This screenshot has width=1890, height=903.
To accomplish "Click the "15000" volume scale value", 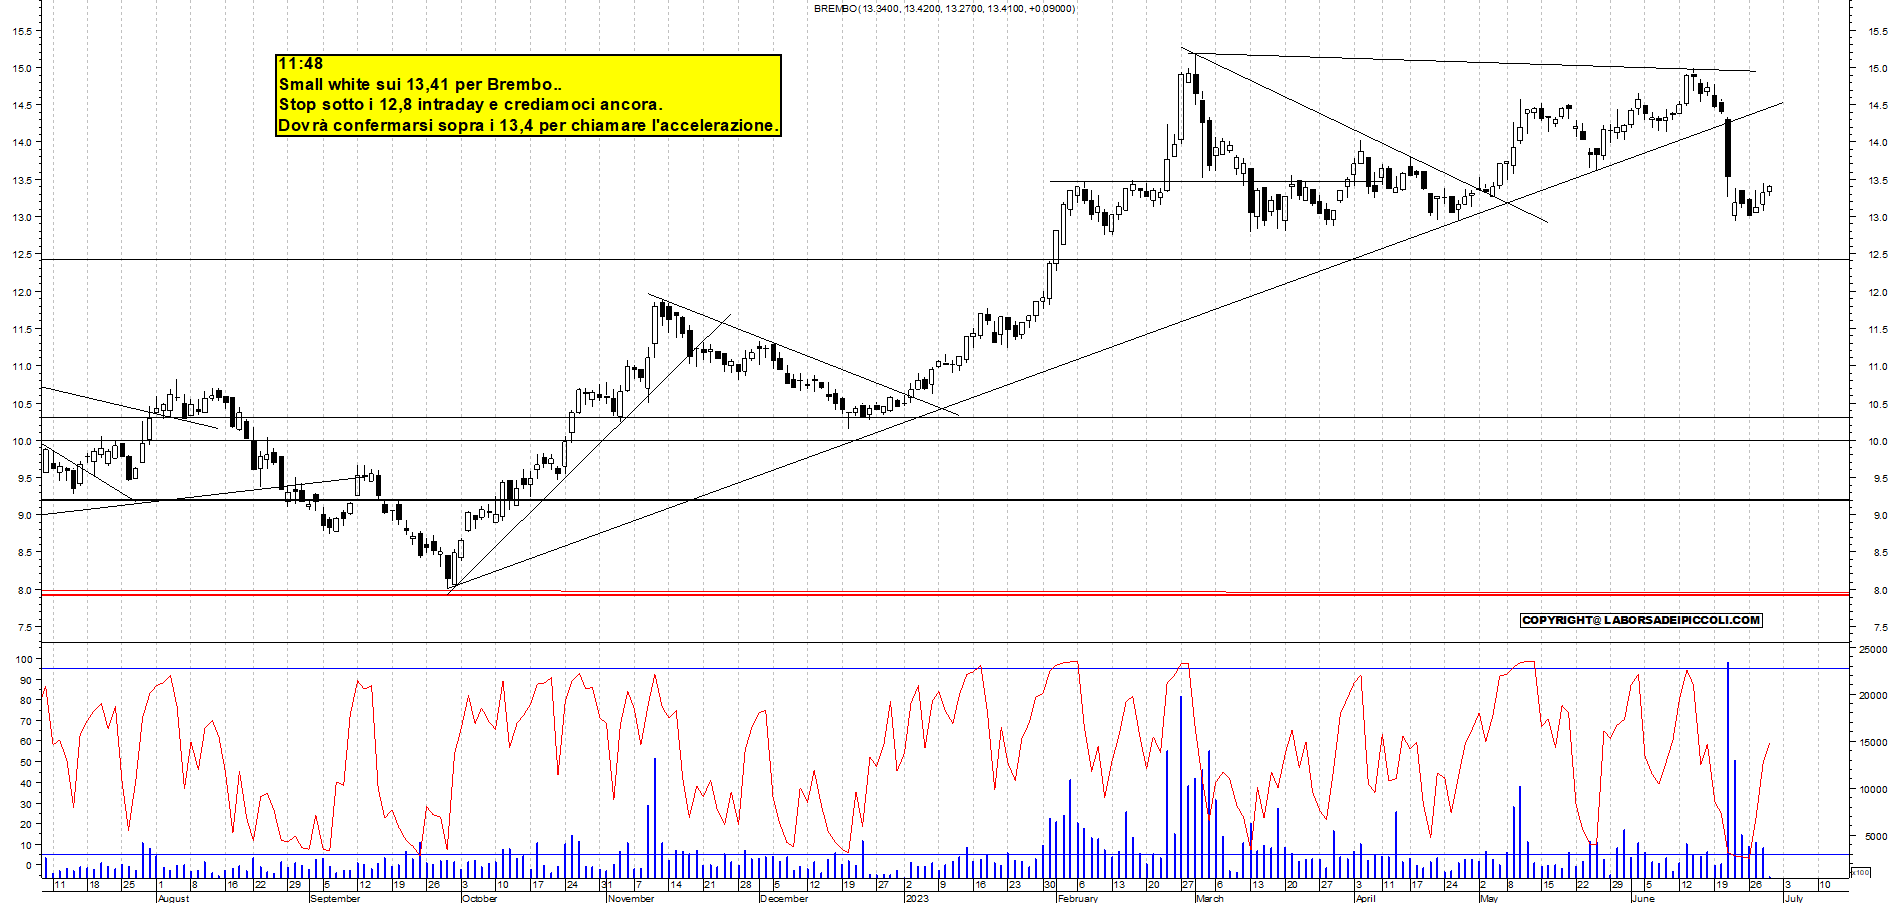I will [x=1873, y=743].
